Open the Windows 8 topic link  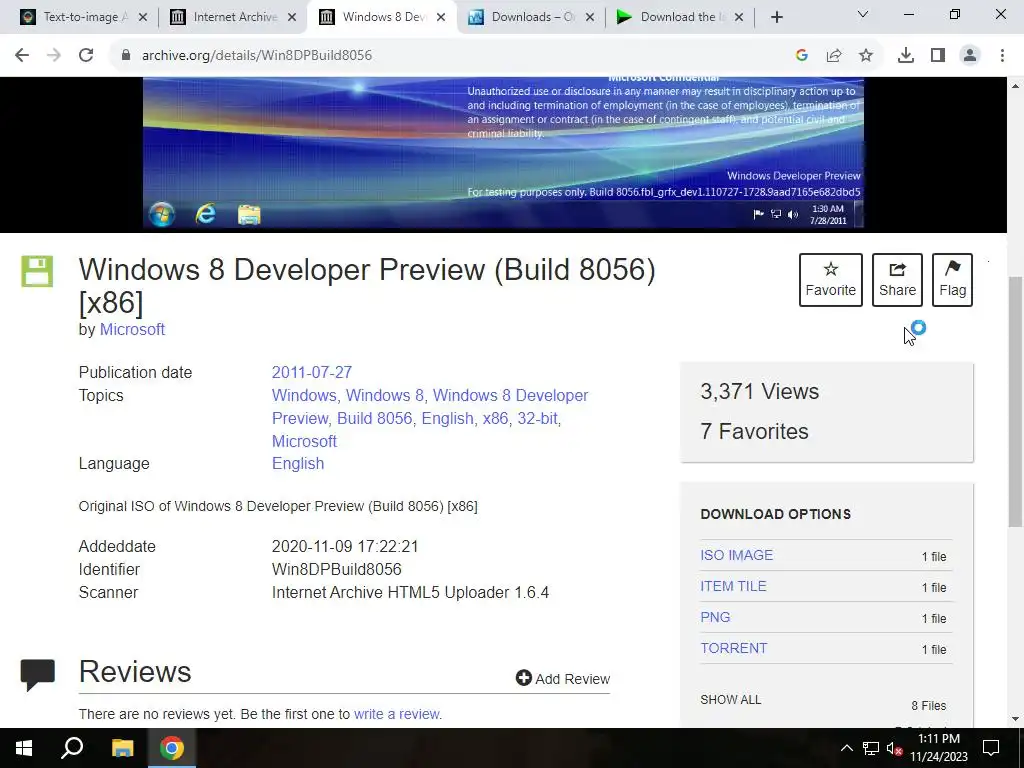pos(384,396)
